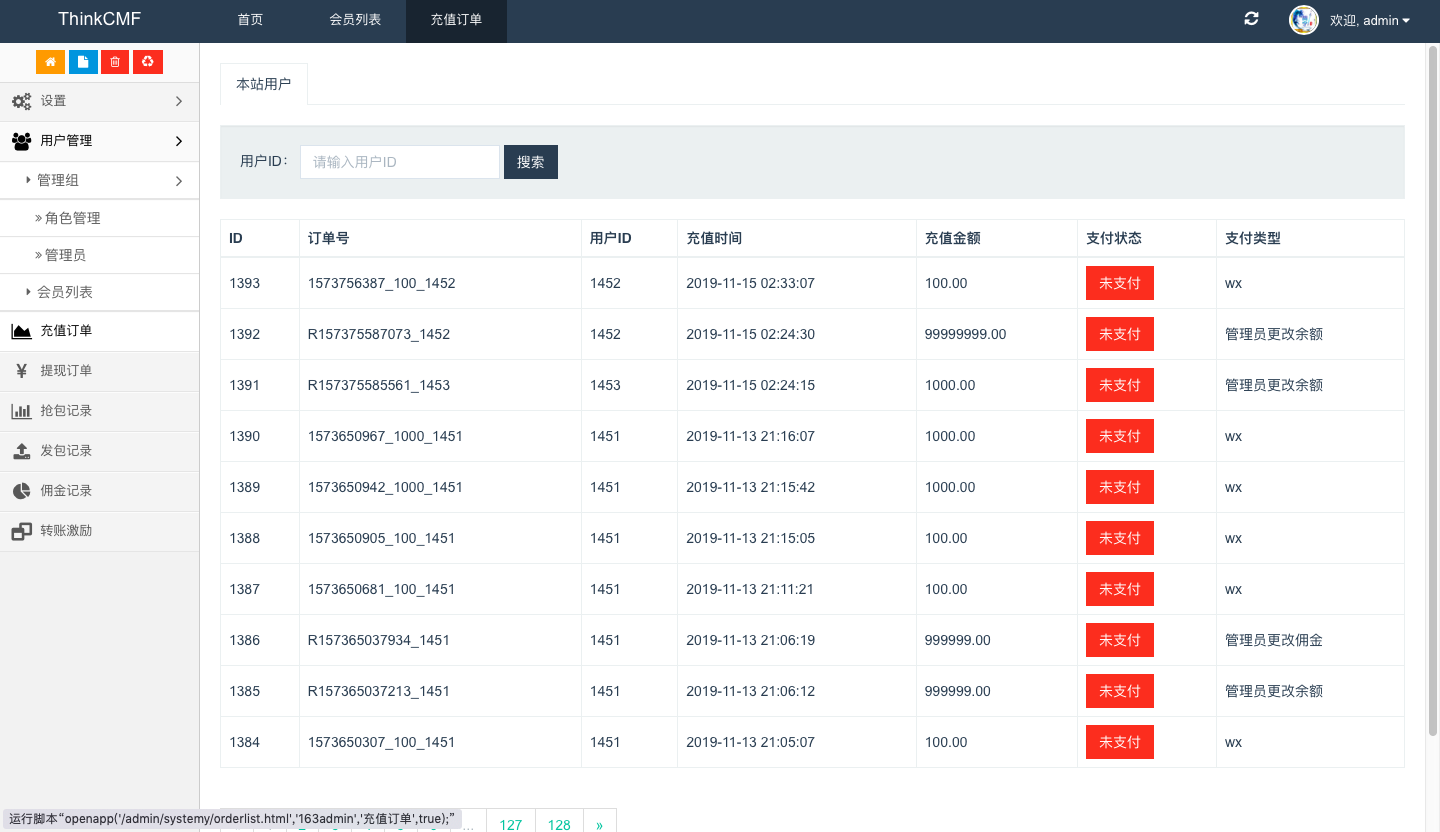Switch to the 会员列表 top tab

pyautogui.click(x=355, y=20)
